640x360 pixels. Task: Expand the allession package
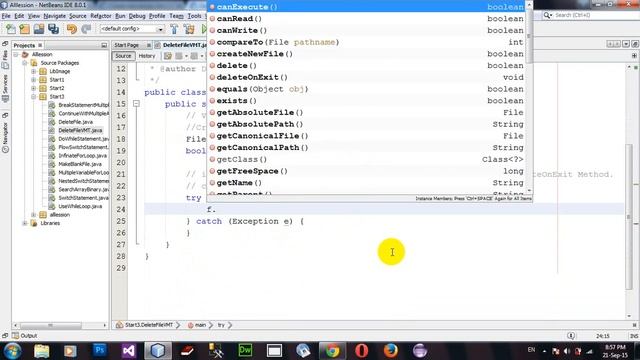tap(34, 215)
